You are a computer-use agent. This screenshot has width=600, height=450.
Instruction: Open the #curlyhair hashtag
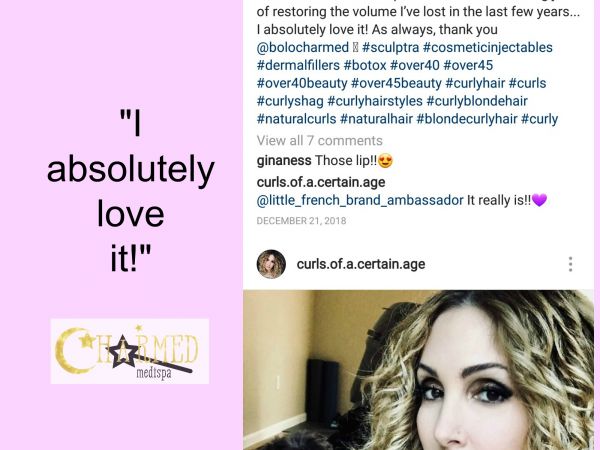475,83
